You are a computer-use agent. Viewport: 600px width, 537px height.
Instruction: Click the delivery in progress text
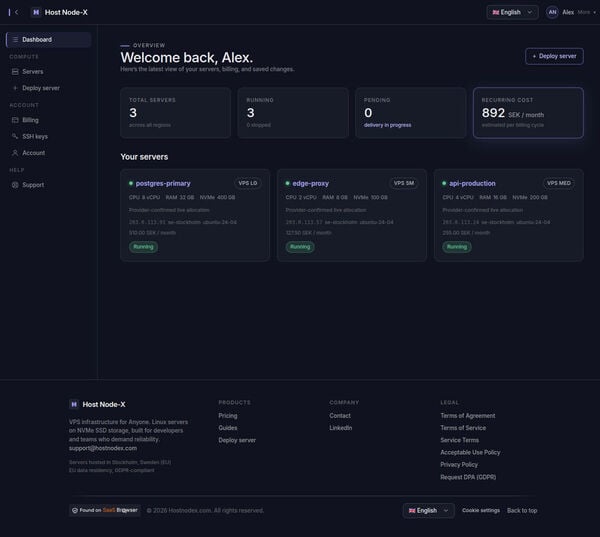387,125
